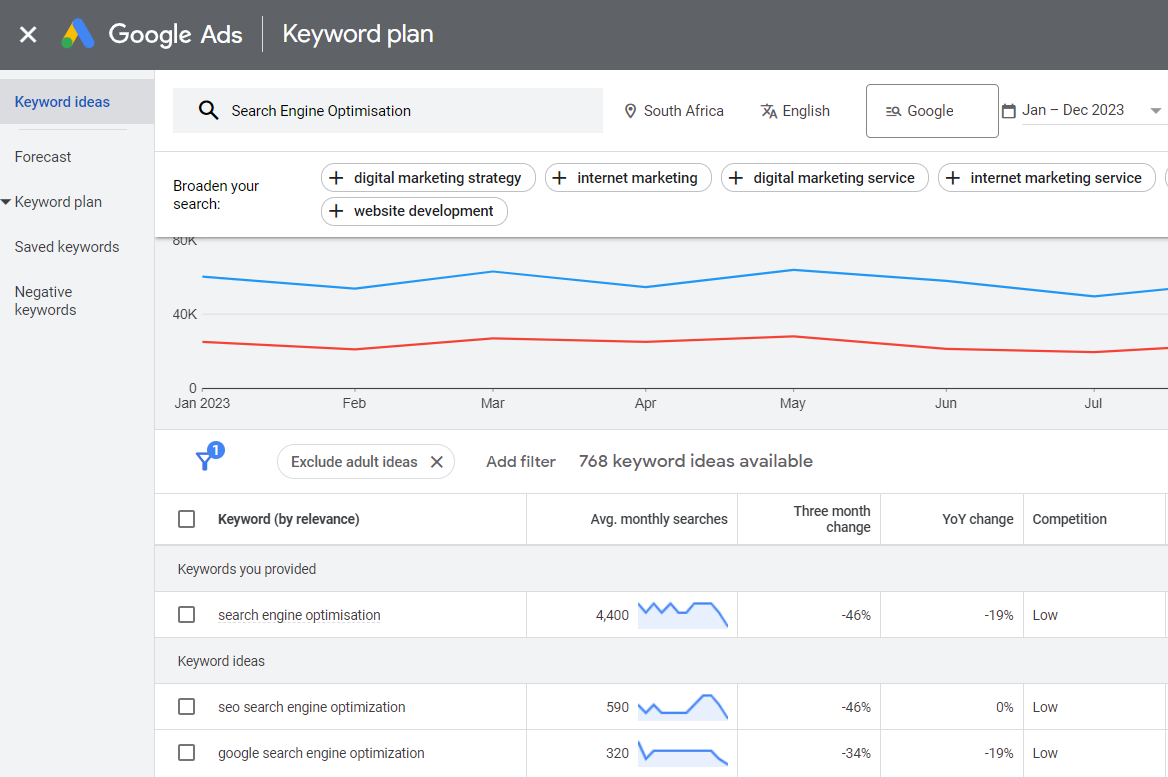Open Negative keywords page

click(x=46, y=301)
